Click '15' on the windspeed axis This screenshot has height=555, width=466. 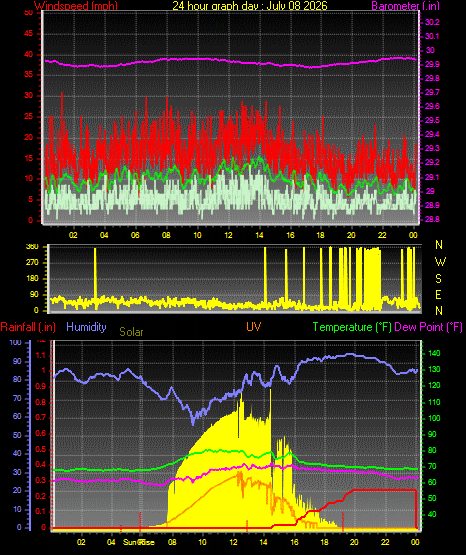[x=28, y=158]
